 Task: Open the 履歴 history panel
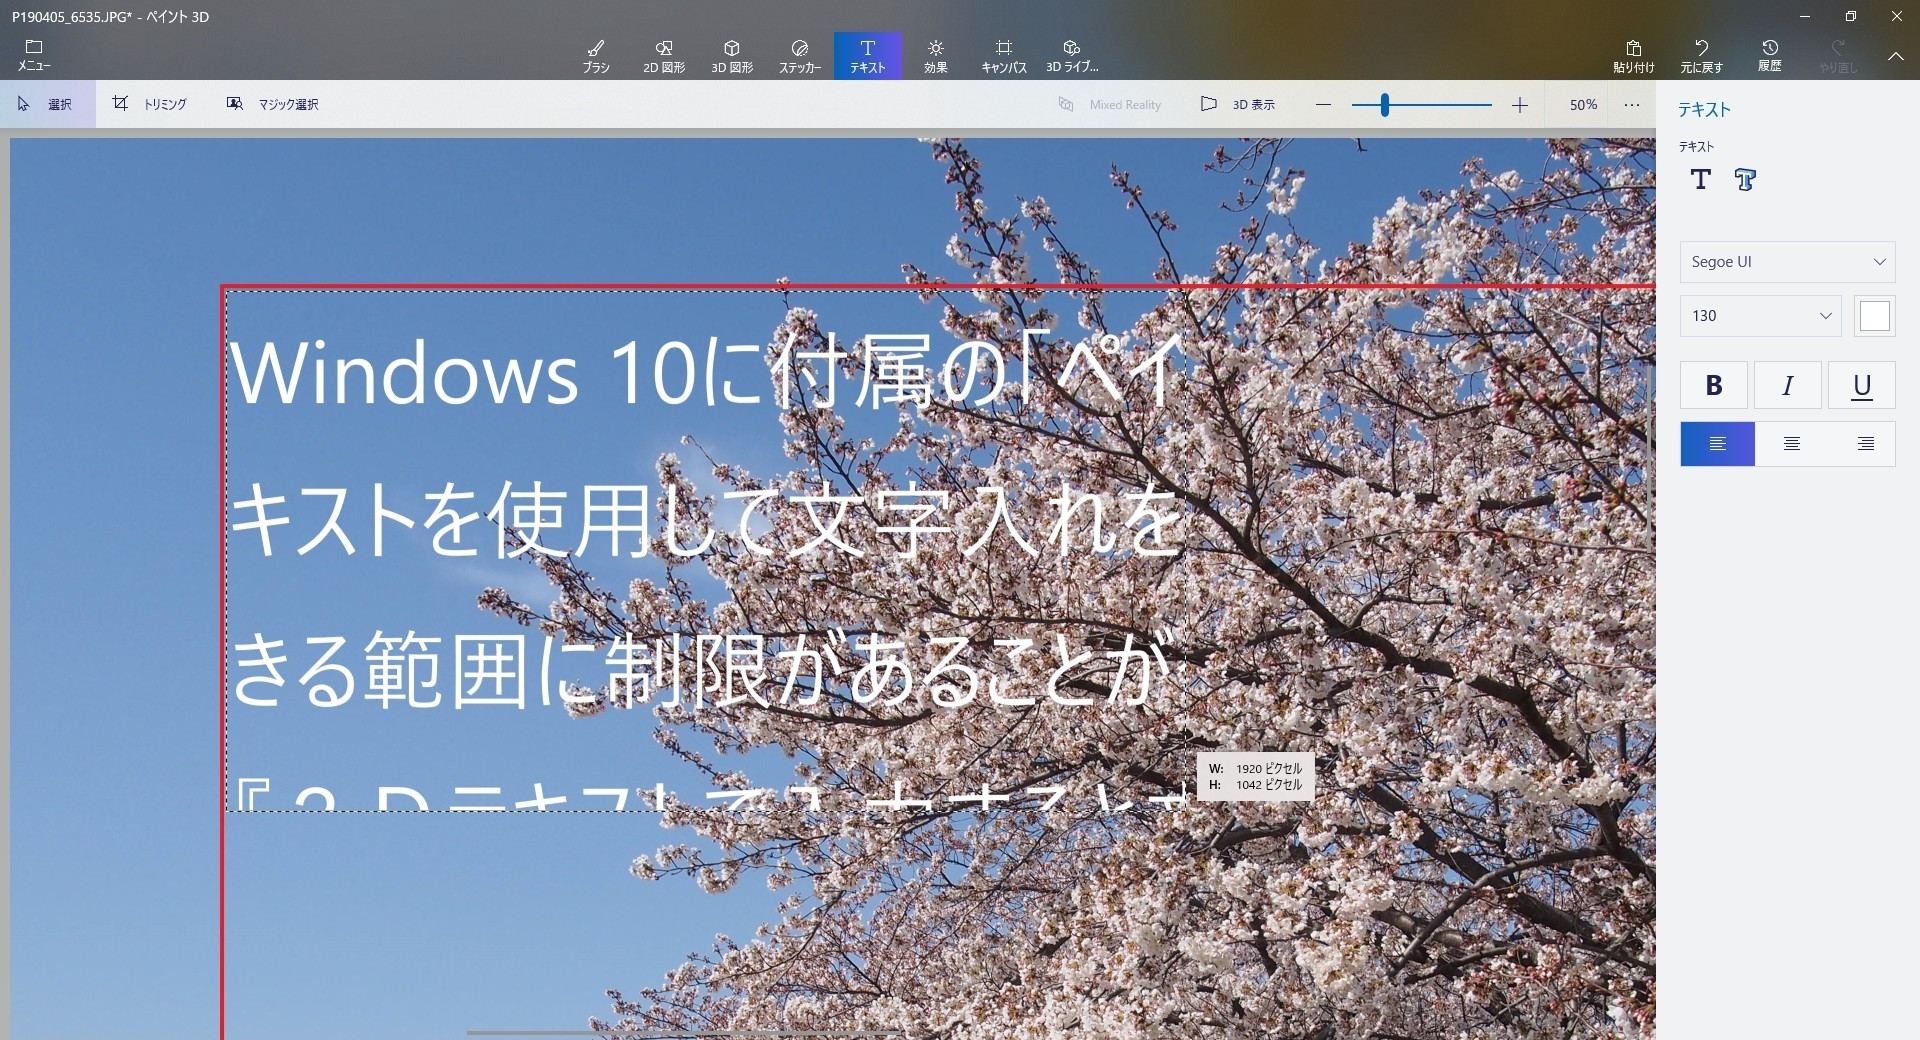pyautogui.click(x=1770, y=56)
